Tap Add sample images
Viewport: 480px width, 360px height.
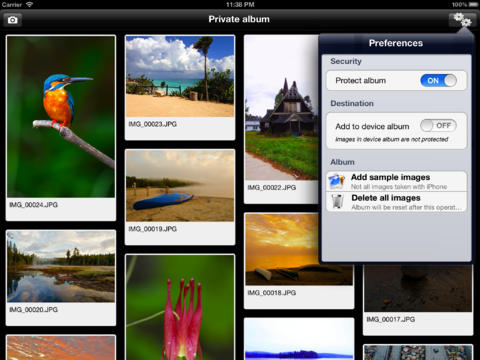pos(396,181)
